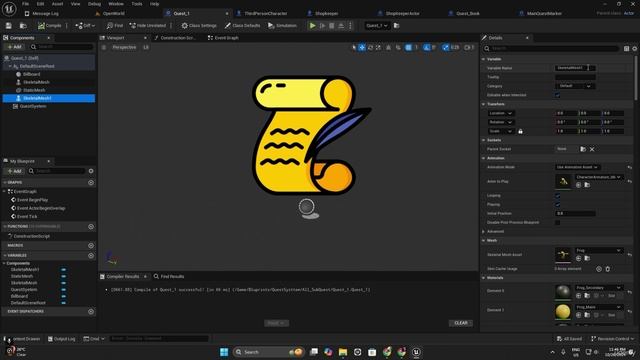Toggle the Playing checkbox
Image resolution: width=640 pixels, height=360 pixels.
point(558,204)
